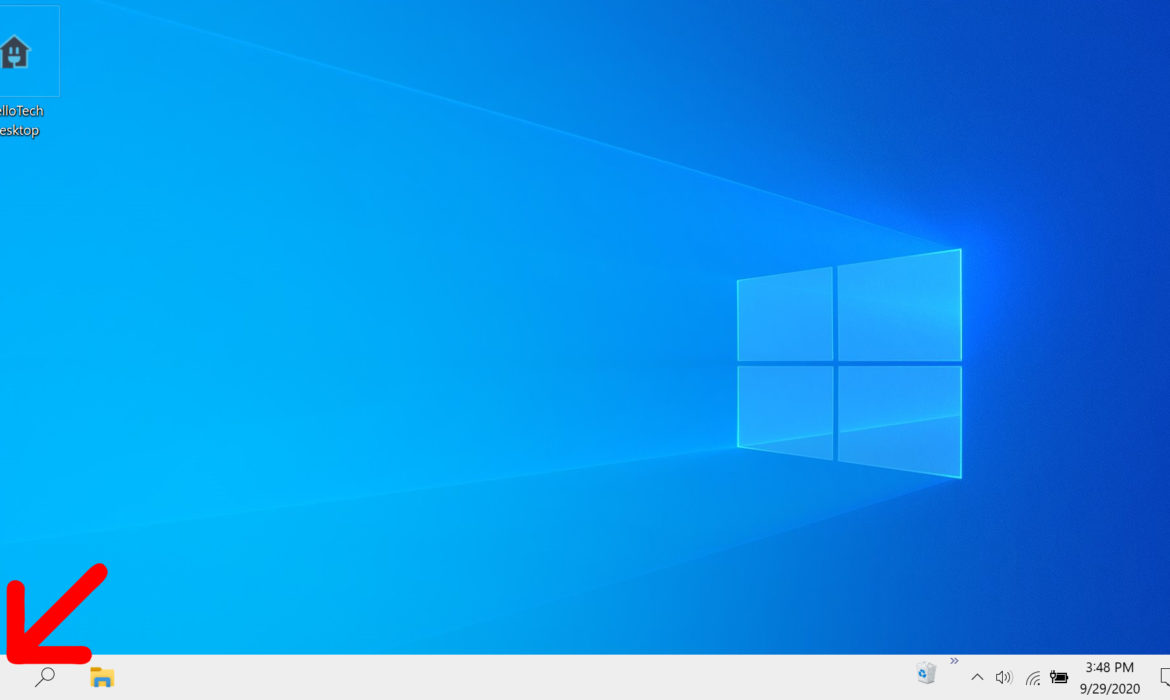Click the 9/29/2020 date in the tray

1111,688
